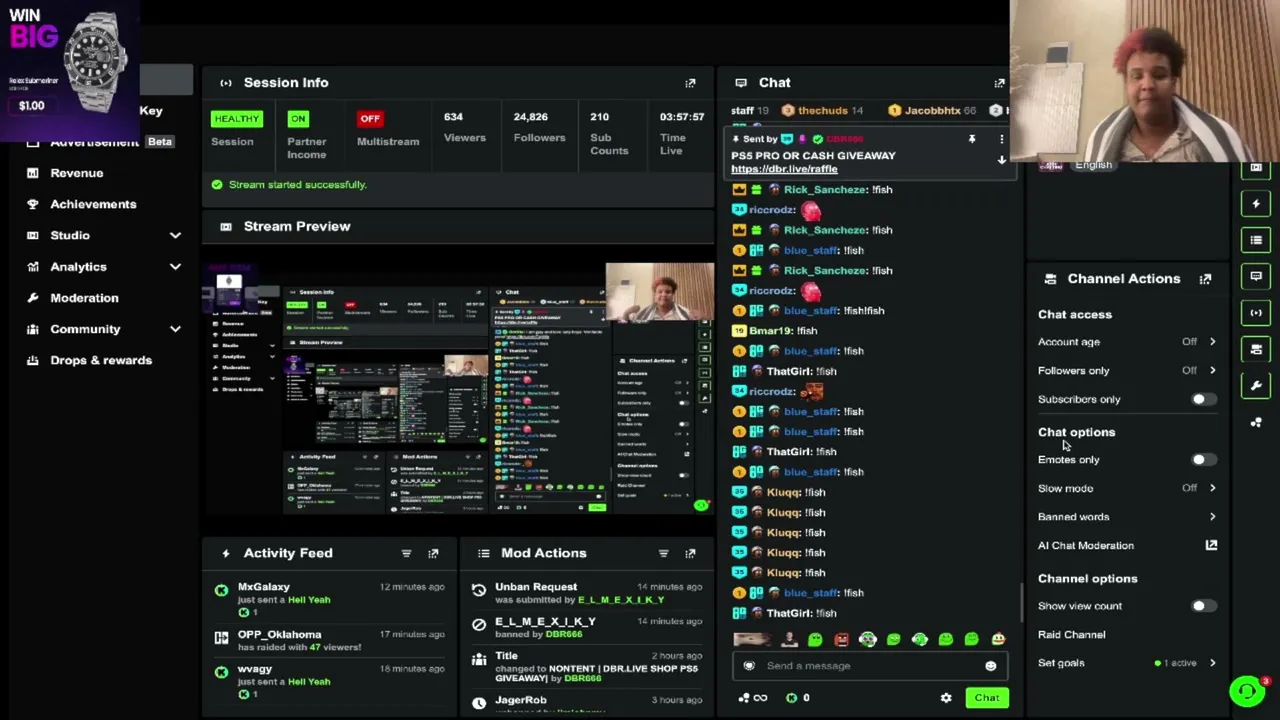Open Mod Actions filter options
The image size is (1280, 720).
663,553
